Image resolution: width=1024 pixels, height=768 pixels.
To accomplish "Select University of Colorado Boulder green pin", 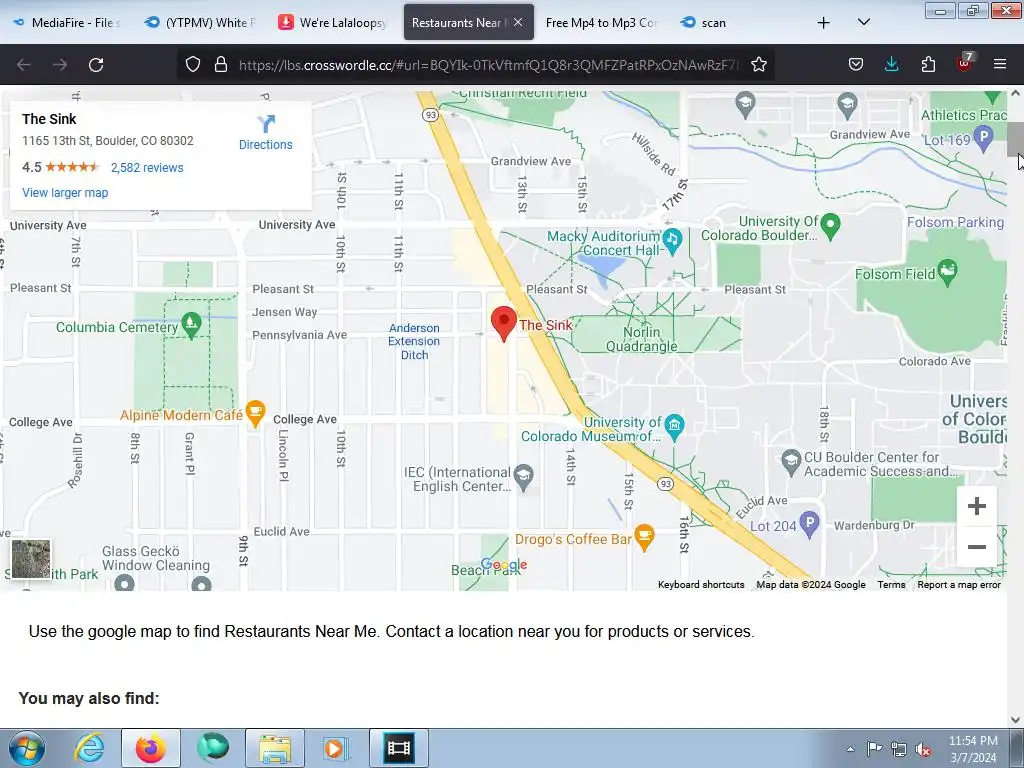I will 830,226.
